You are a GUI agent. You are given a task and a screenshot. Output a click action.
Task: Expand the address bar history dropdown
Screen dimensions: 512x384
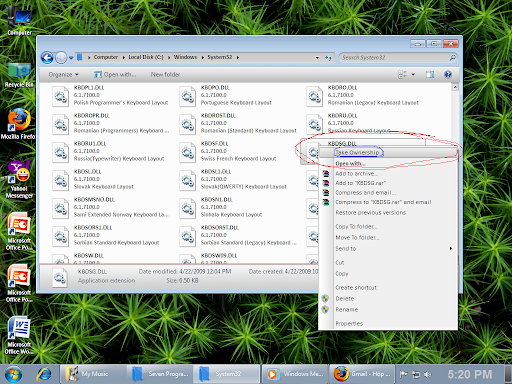click(317, 58)
